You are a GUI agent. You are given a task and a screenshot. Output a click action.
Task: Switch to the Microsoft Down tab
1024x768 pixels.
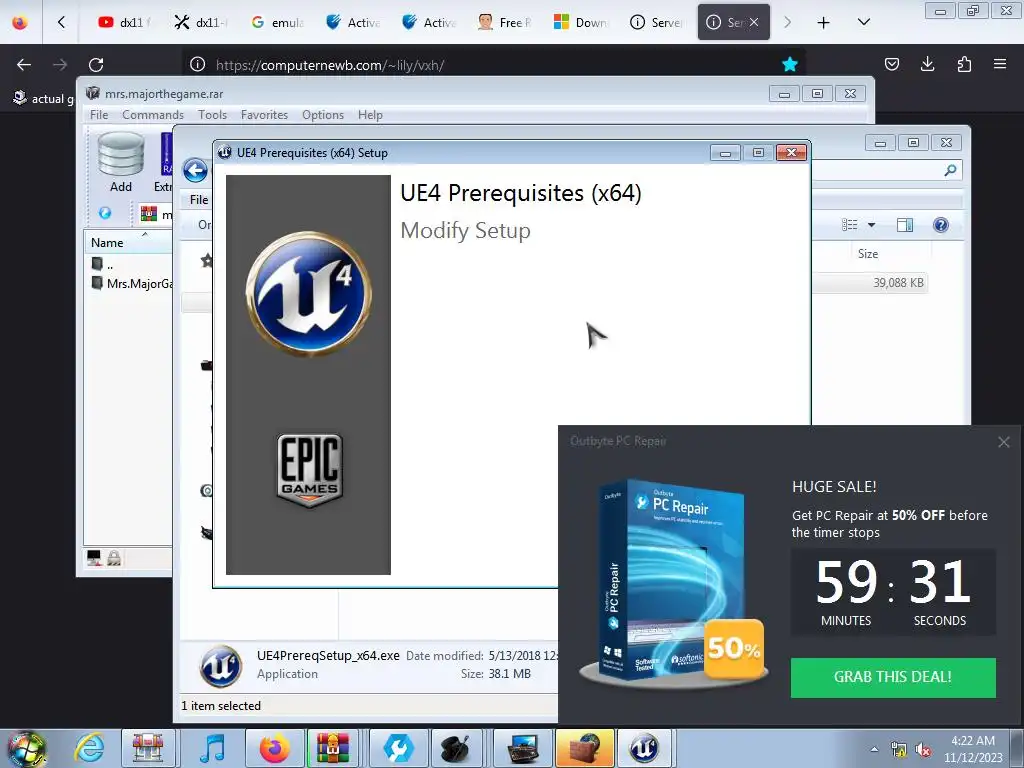point(581,22)
